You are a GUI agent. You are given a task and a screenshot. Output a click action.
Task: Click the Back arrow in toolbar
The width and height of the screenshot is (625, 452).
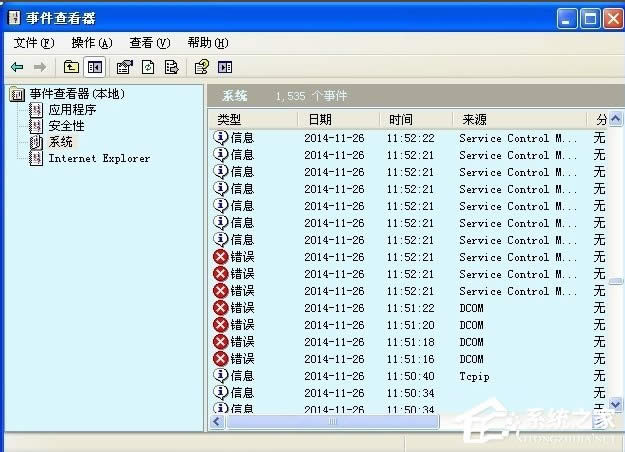point(17,67)
